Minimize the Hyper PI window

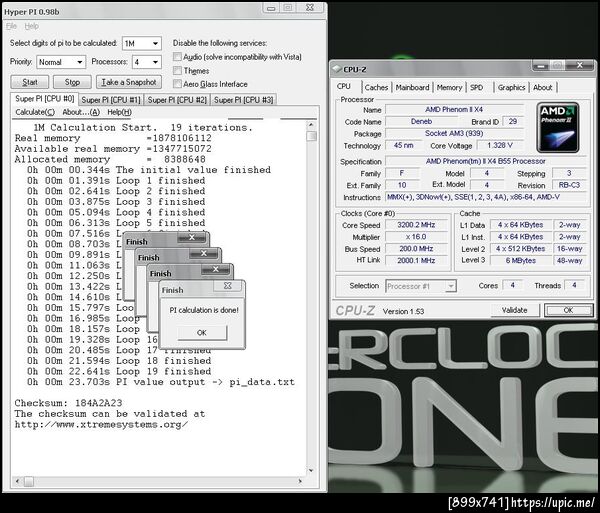(271, 8)
